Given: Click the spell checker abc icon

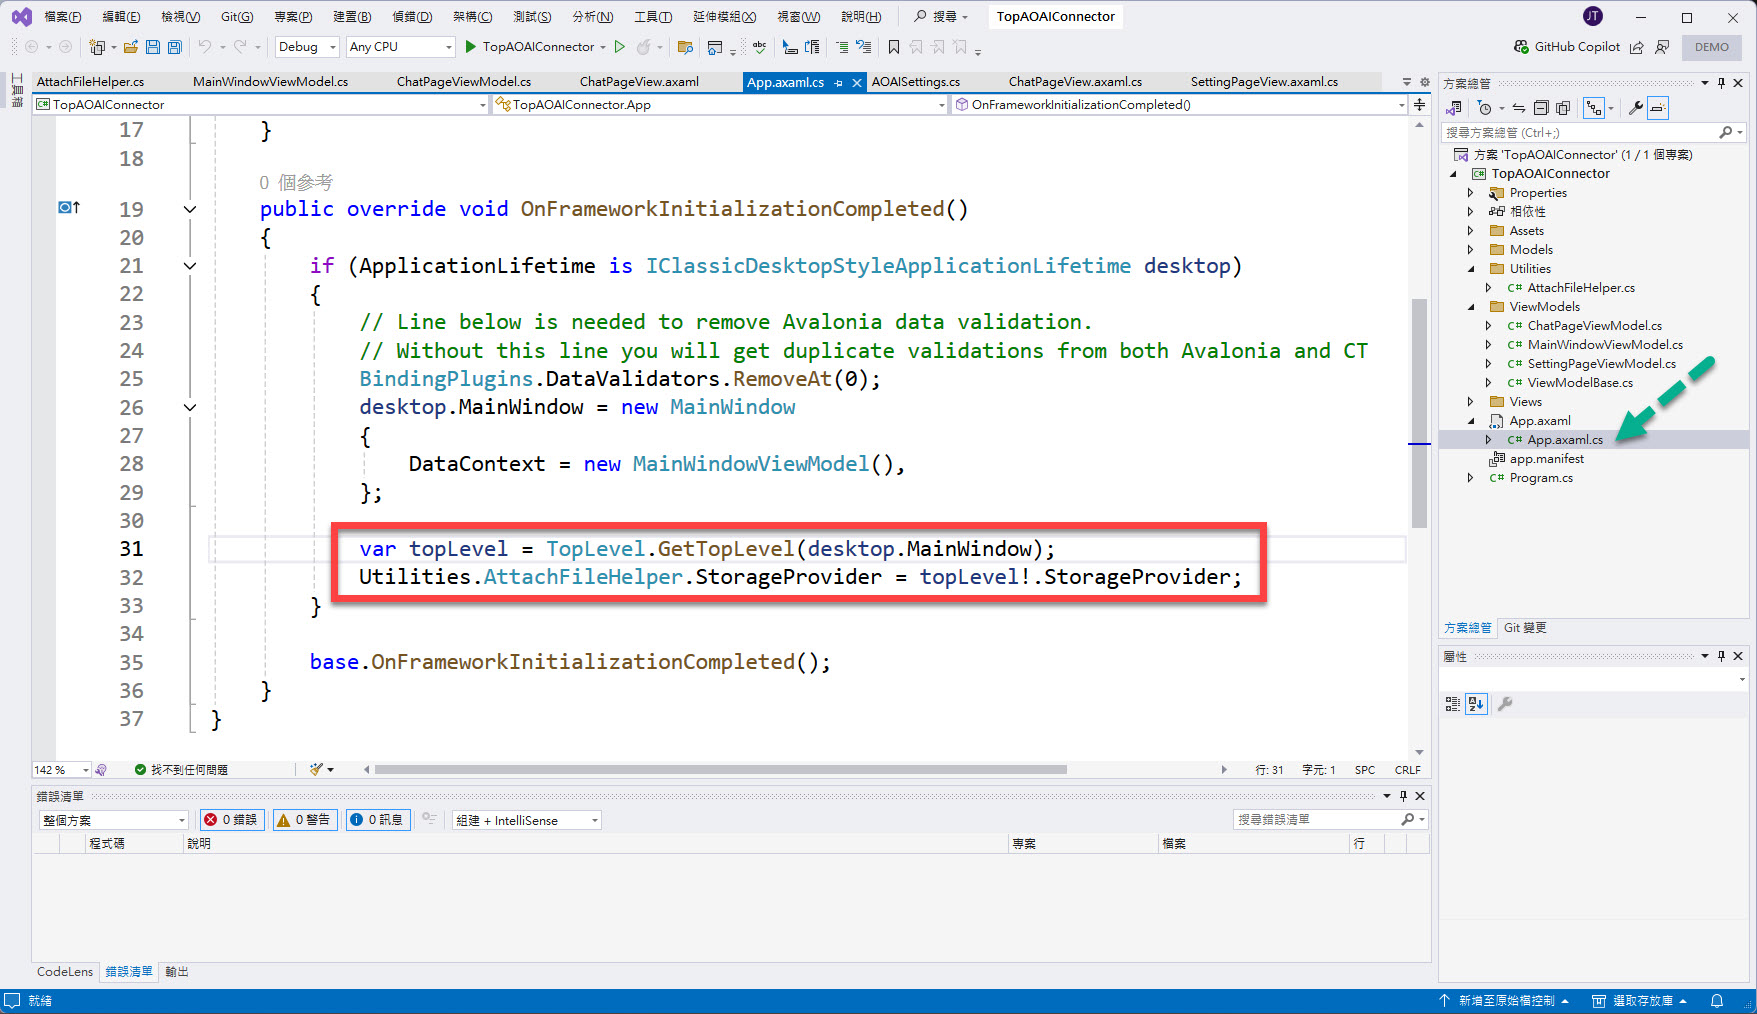Looking at the screenshot, I should pyautogui.click(x=760, y=47).
